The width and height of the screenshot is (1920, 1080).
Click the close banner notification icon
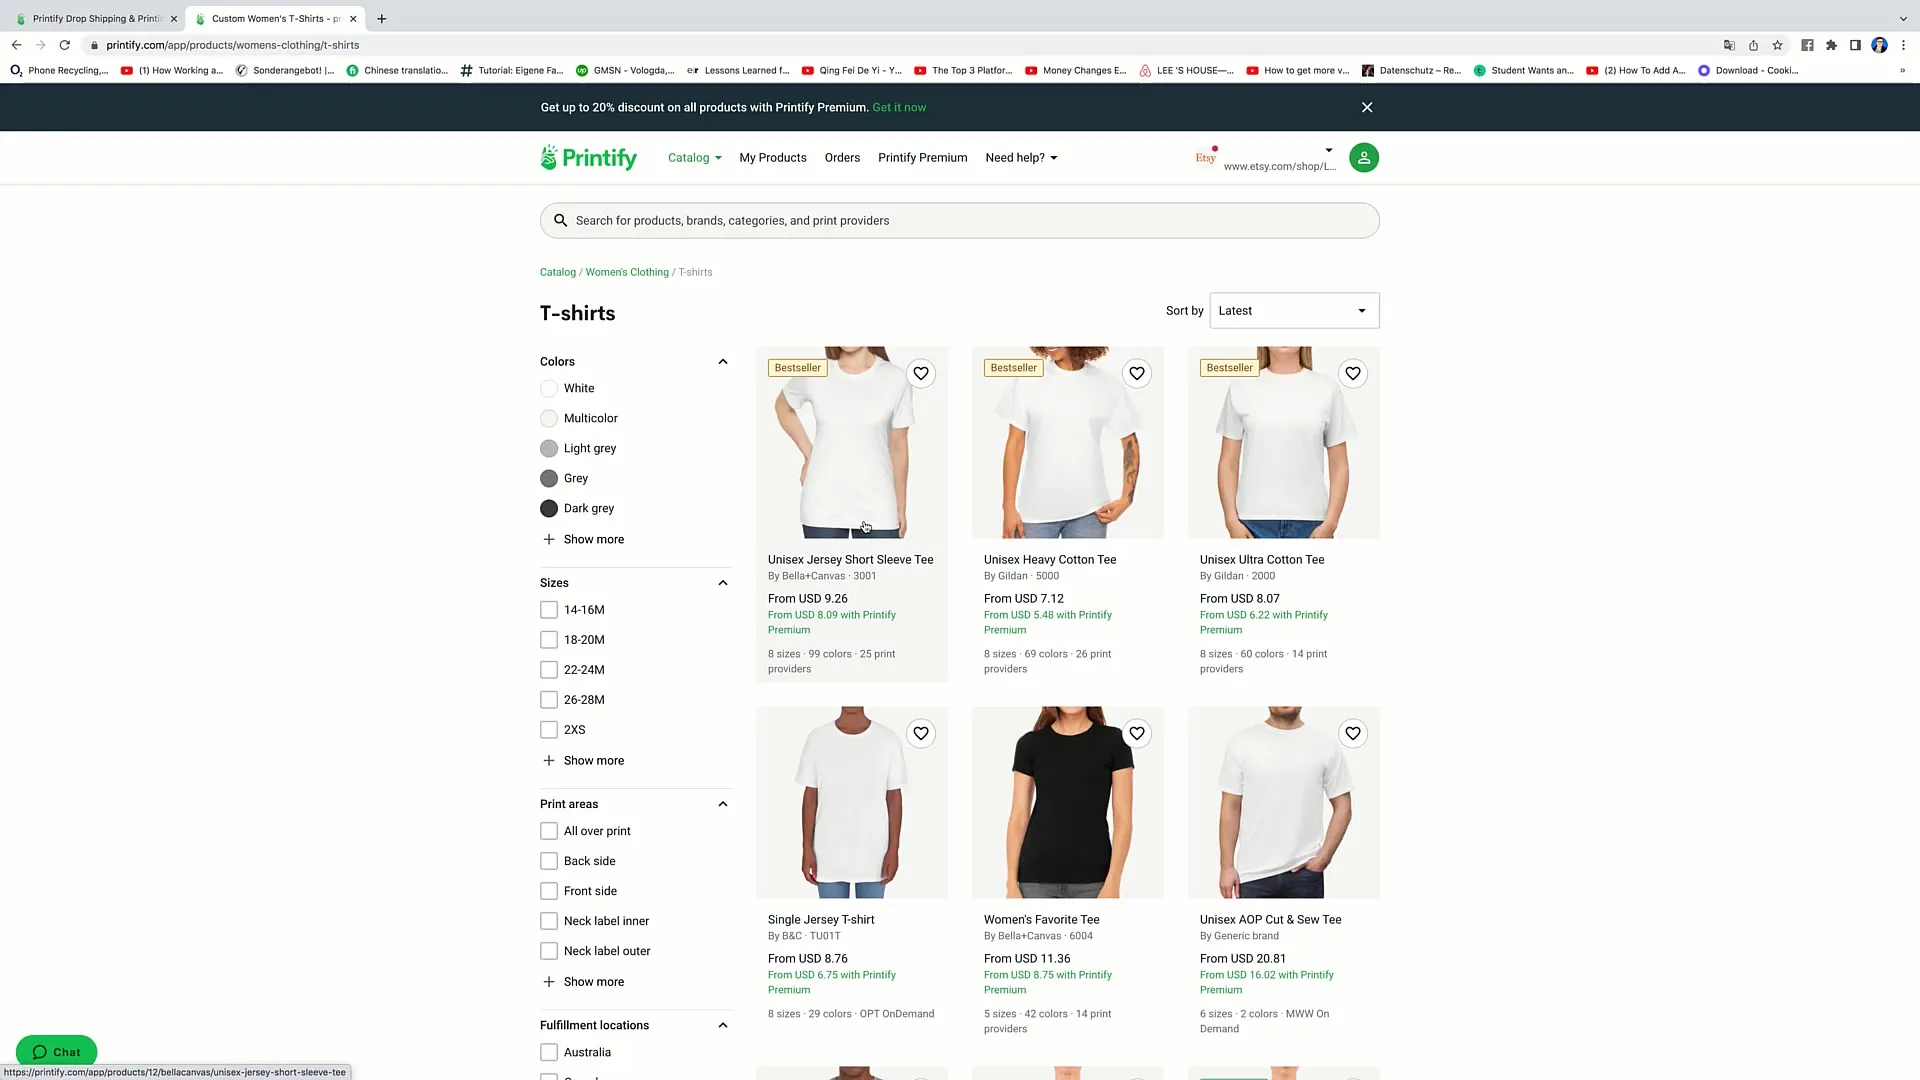(1367, 107)
